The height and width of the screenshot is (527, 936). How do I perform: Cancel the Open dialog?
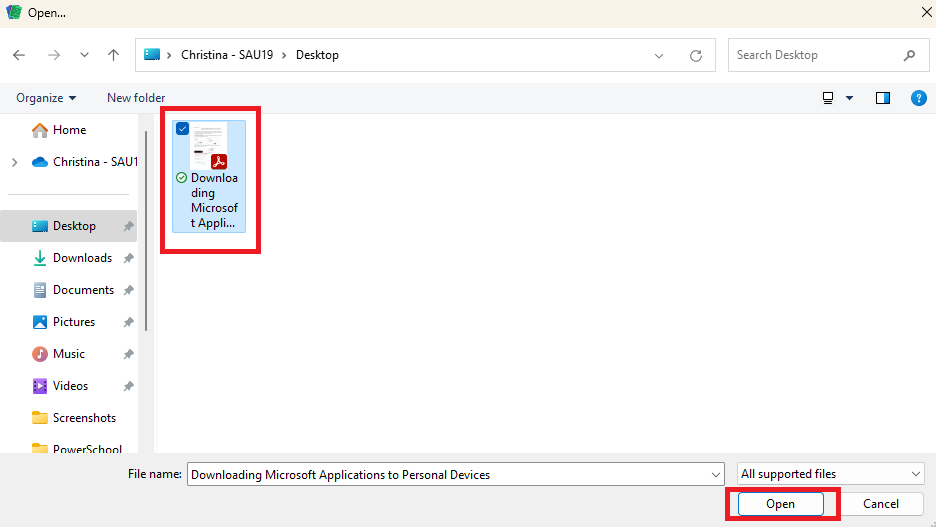pos(880,504)
